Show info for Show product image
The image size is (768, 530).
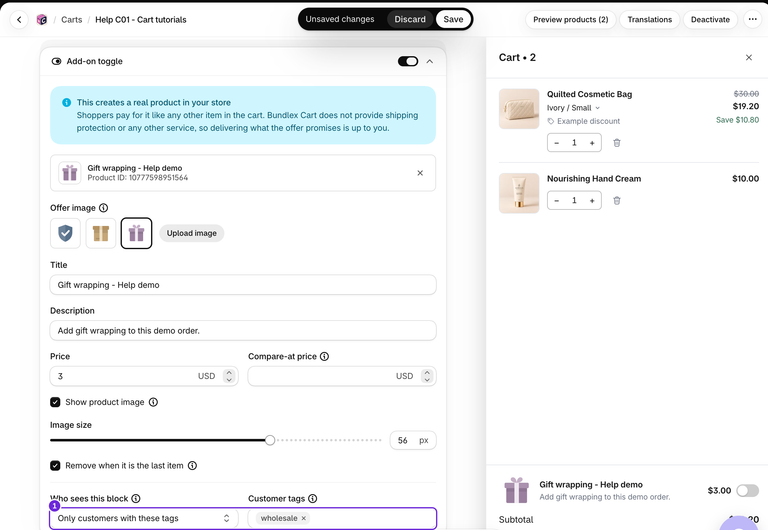[153, 402]
